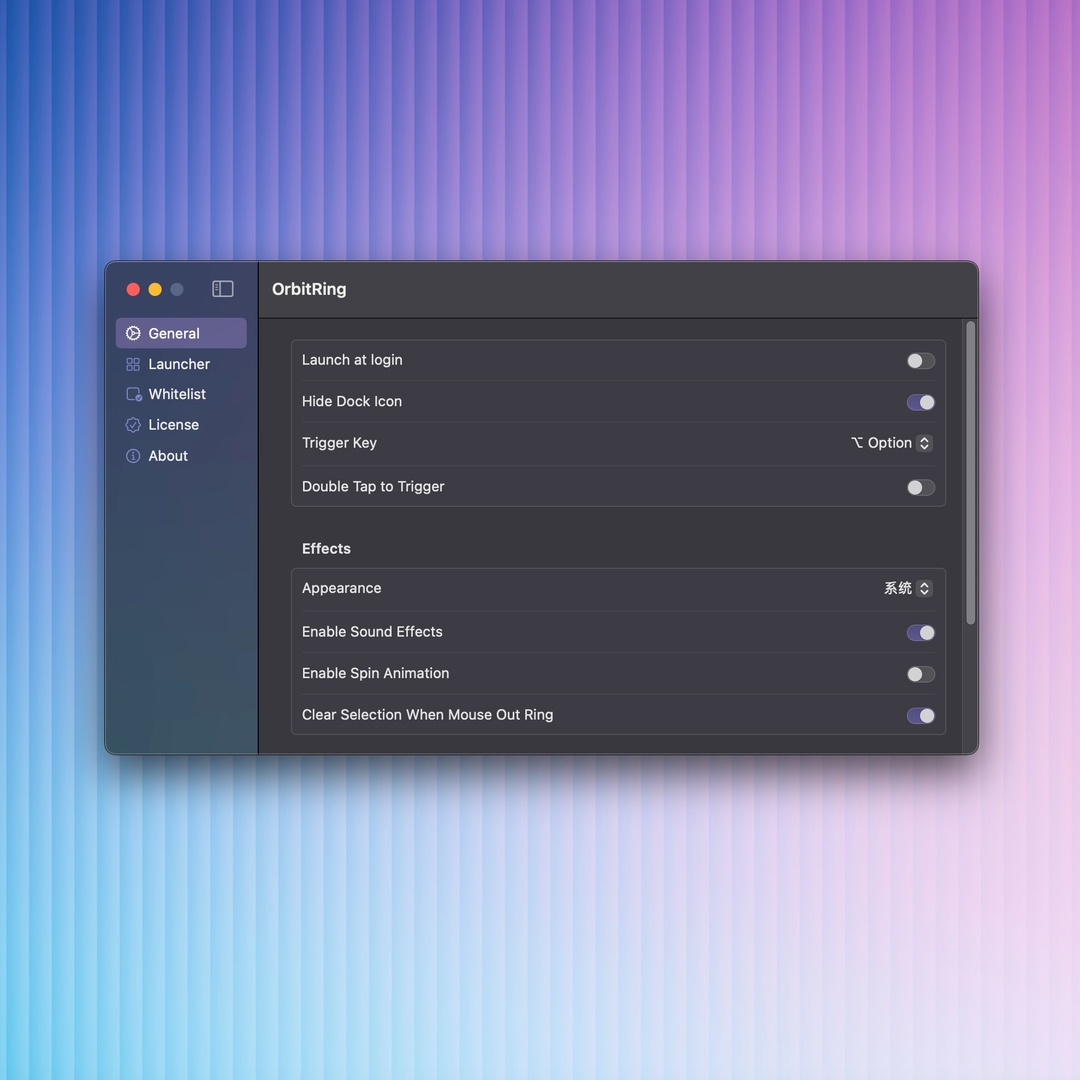1080x1080 pixels.
Task: Minimize the window with yellow button
Action: 156,289
